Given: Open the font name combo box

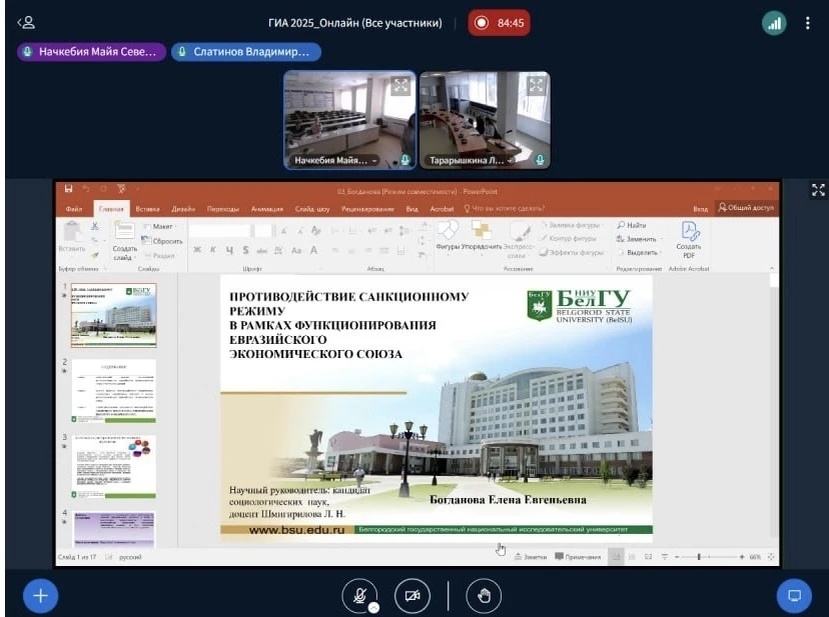Looking at the screenshot, I should [x=219, y=231].
